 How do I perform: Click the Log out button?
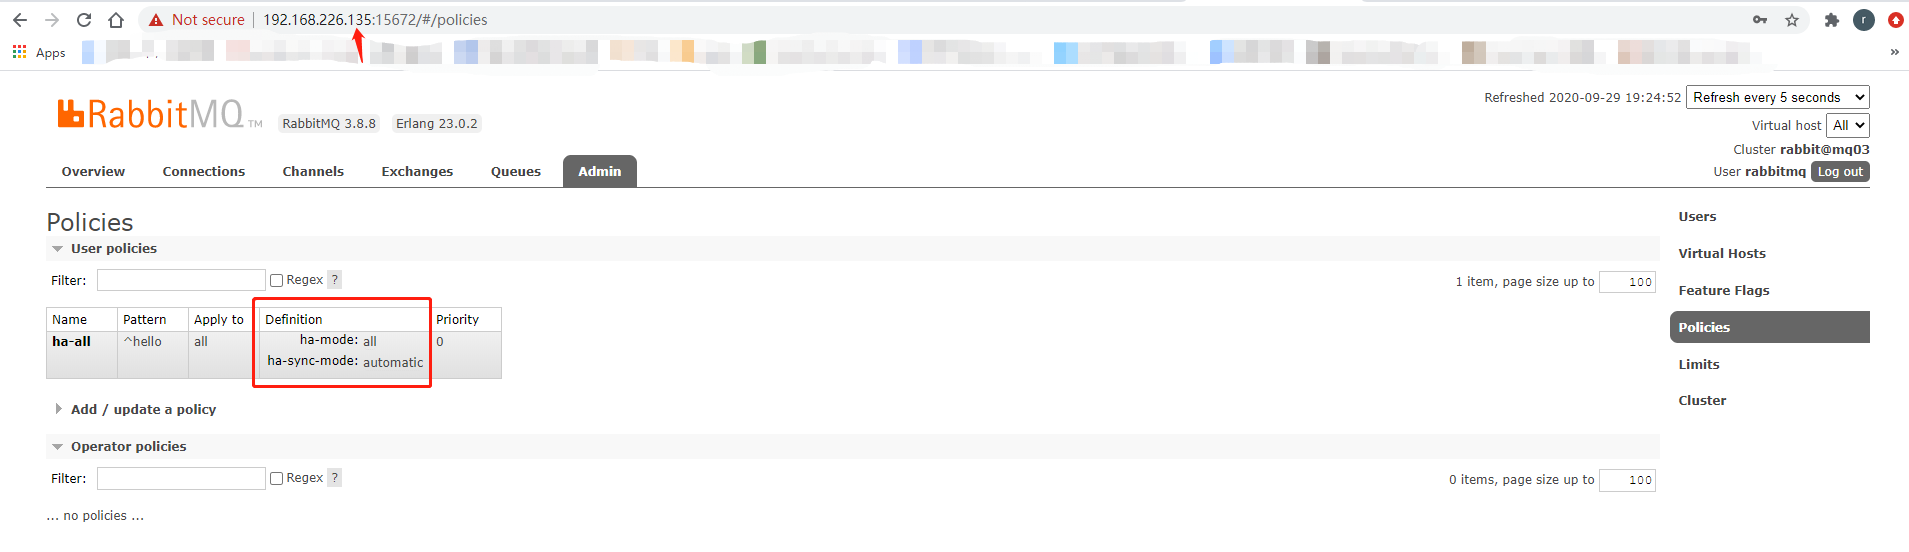coord(1840,172)
